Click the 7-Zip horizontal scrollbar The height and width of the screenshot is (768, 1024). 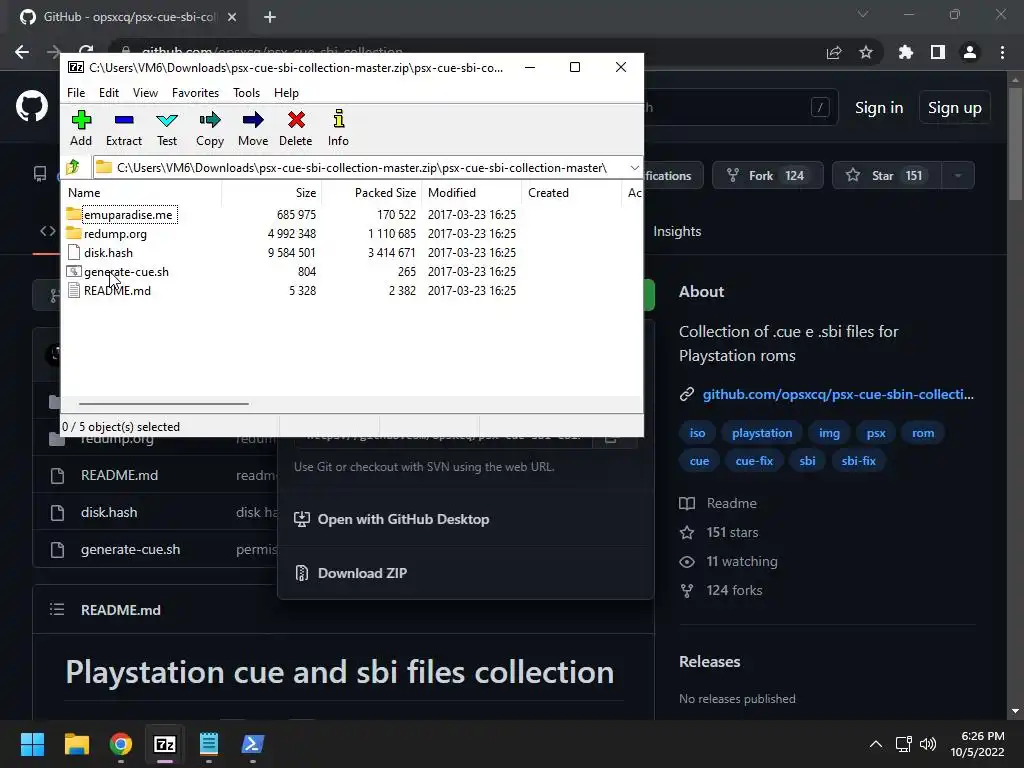pos(163,404)
